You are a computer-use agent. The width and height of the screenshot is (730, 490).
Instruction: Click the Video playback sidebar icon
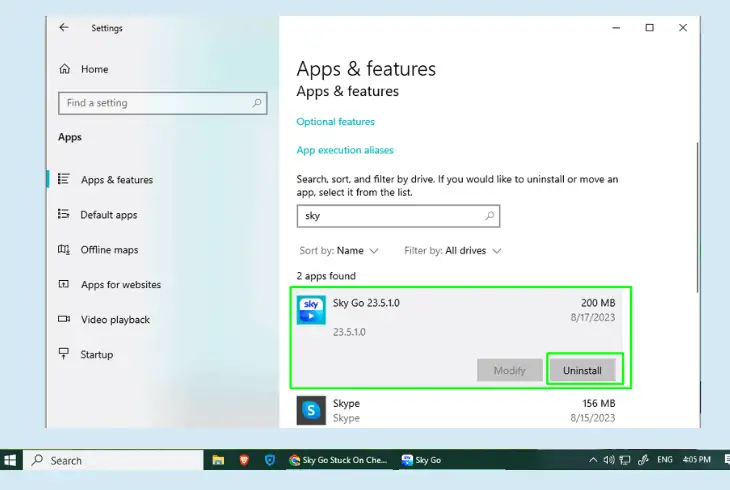coord(64,319)
